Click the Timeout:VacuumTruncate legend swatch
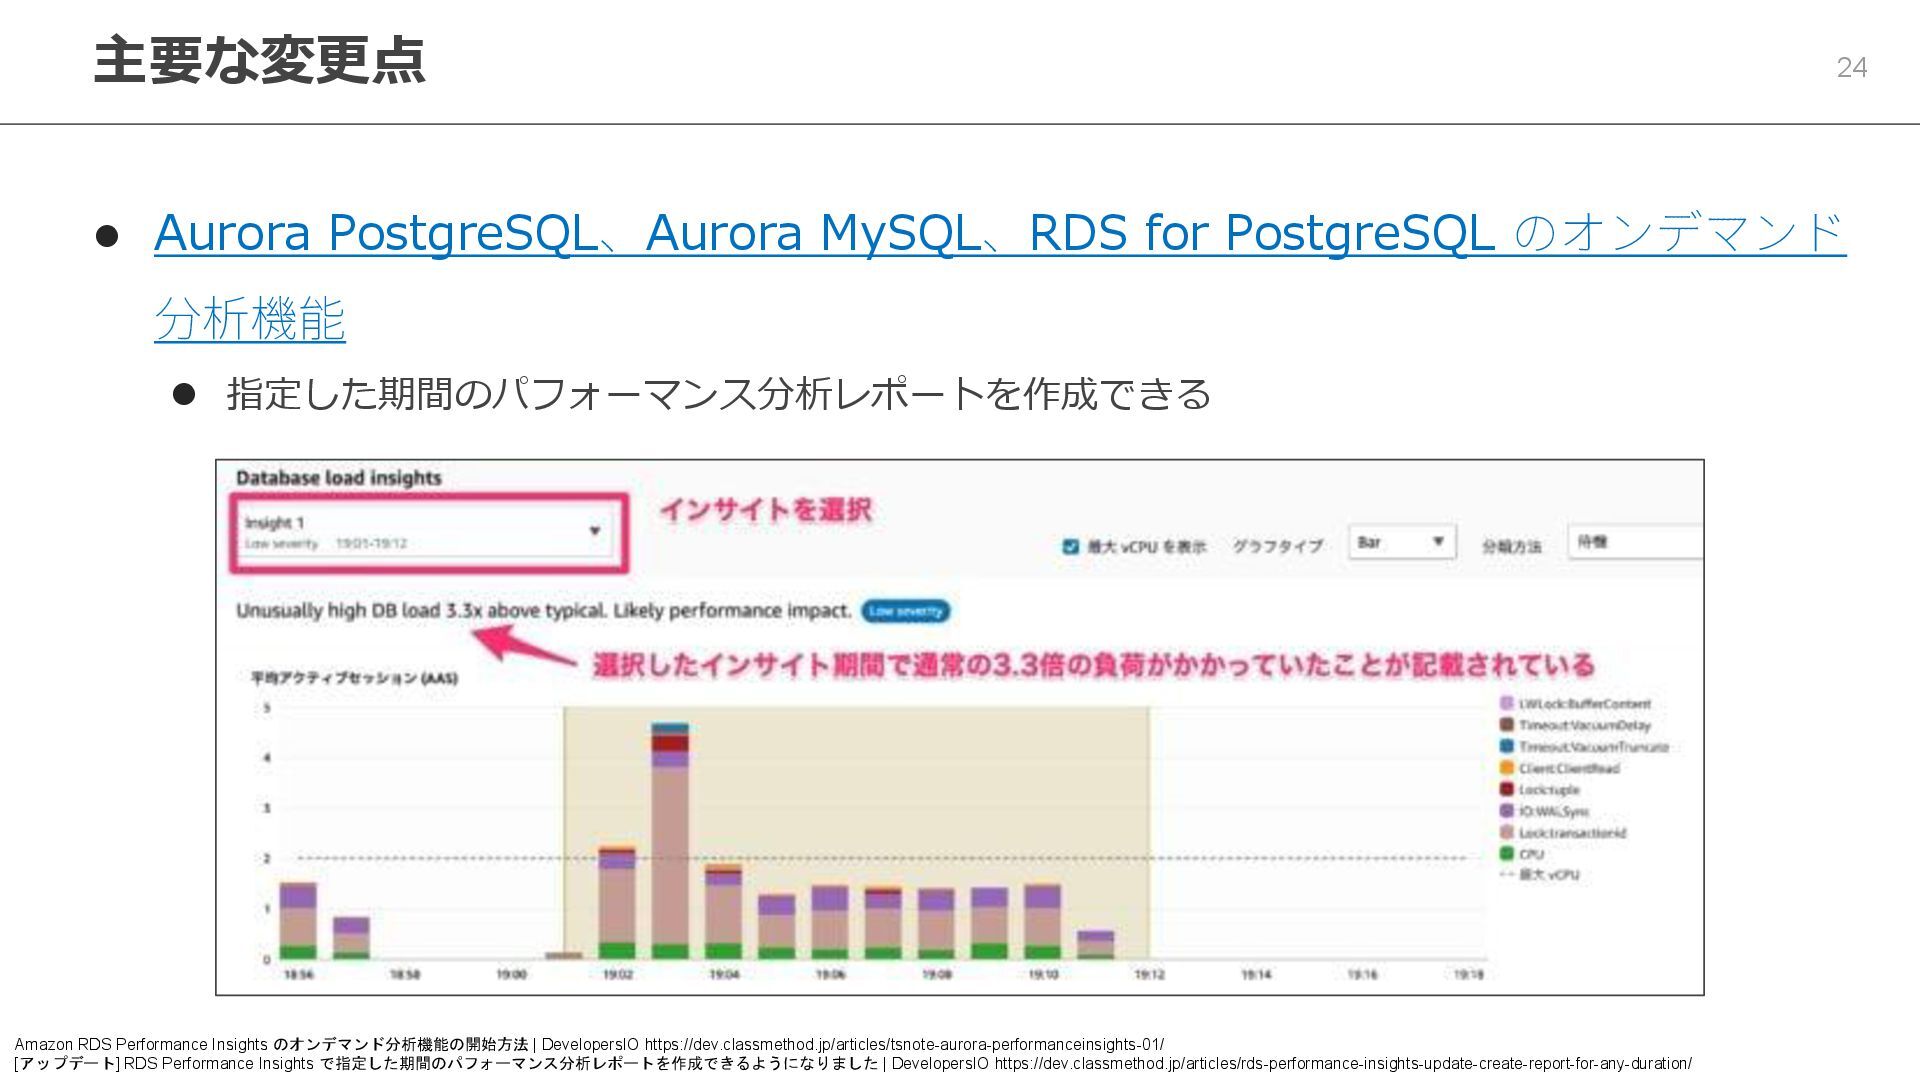 [1506, 747]
